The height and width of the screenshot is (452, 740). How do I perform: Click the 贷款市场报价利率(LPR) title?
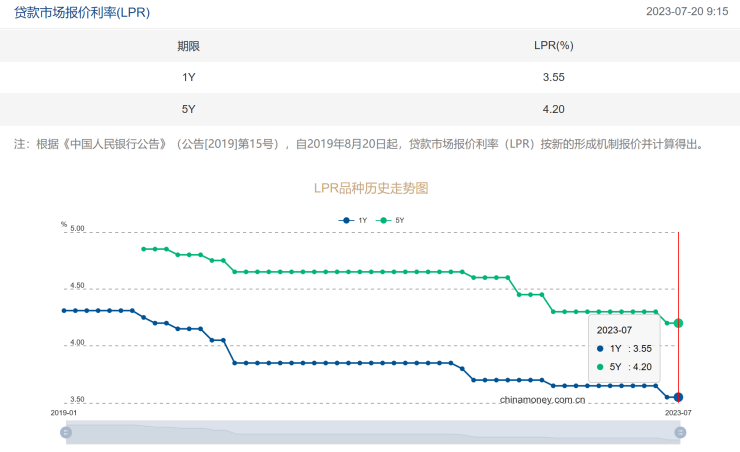coord(82,12)
